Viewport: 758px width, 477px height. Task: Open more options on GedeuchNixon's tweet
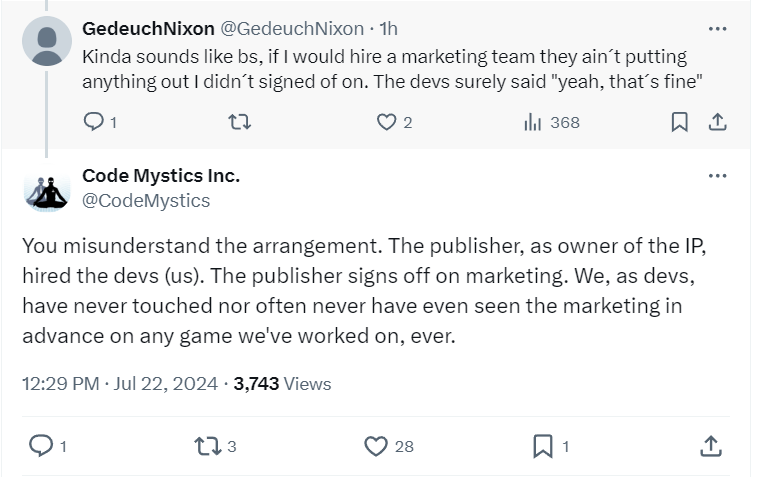coord(717,29)
